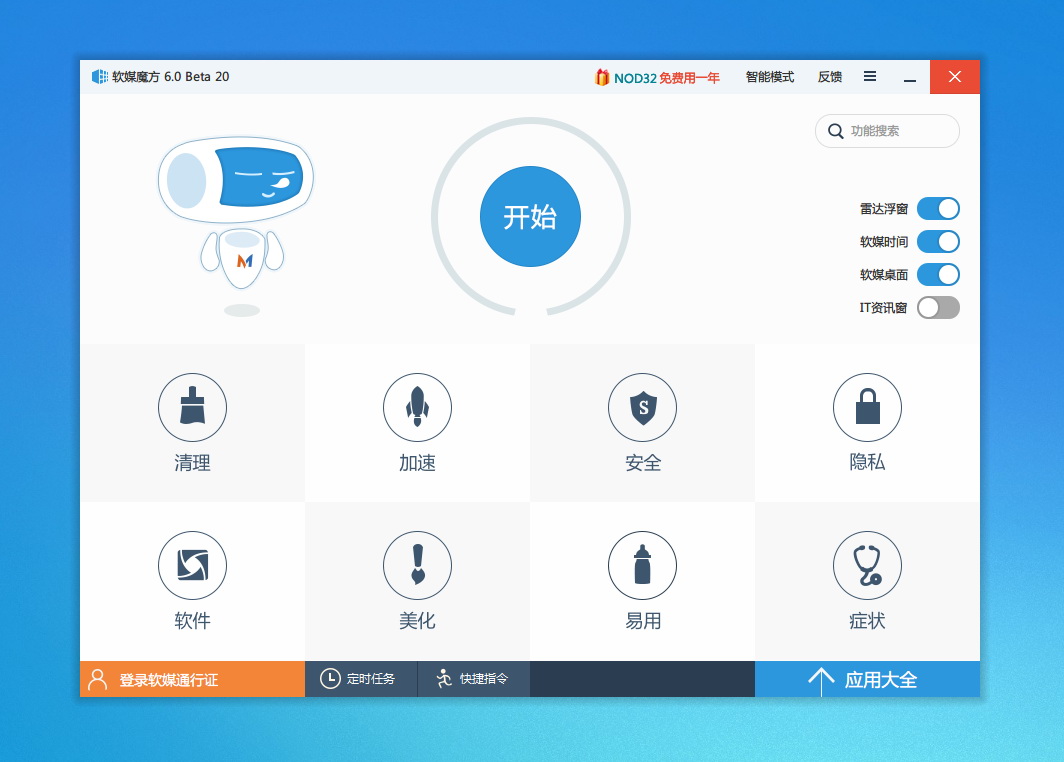Image resolution: width=1064 pixels, height=762 pixels.
Task: Start the scan with 开始 button
Action: click(530, 216)
